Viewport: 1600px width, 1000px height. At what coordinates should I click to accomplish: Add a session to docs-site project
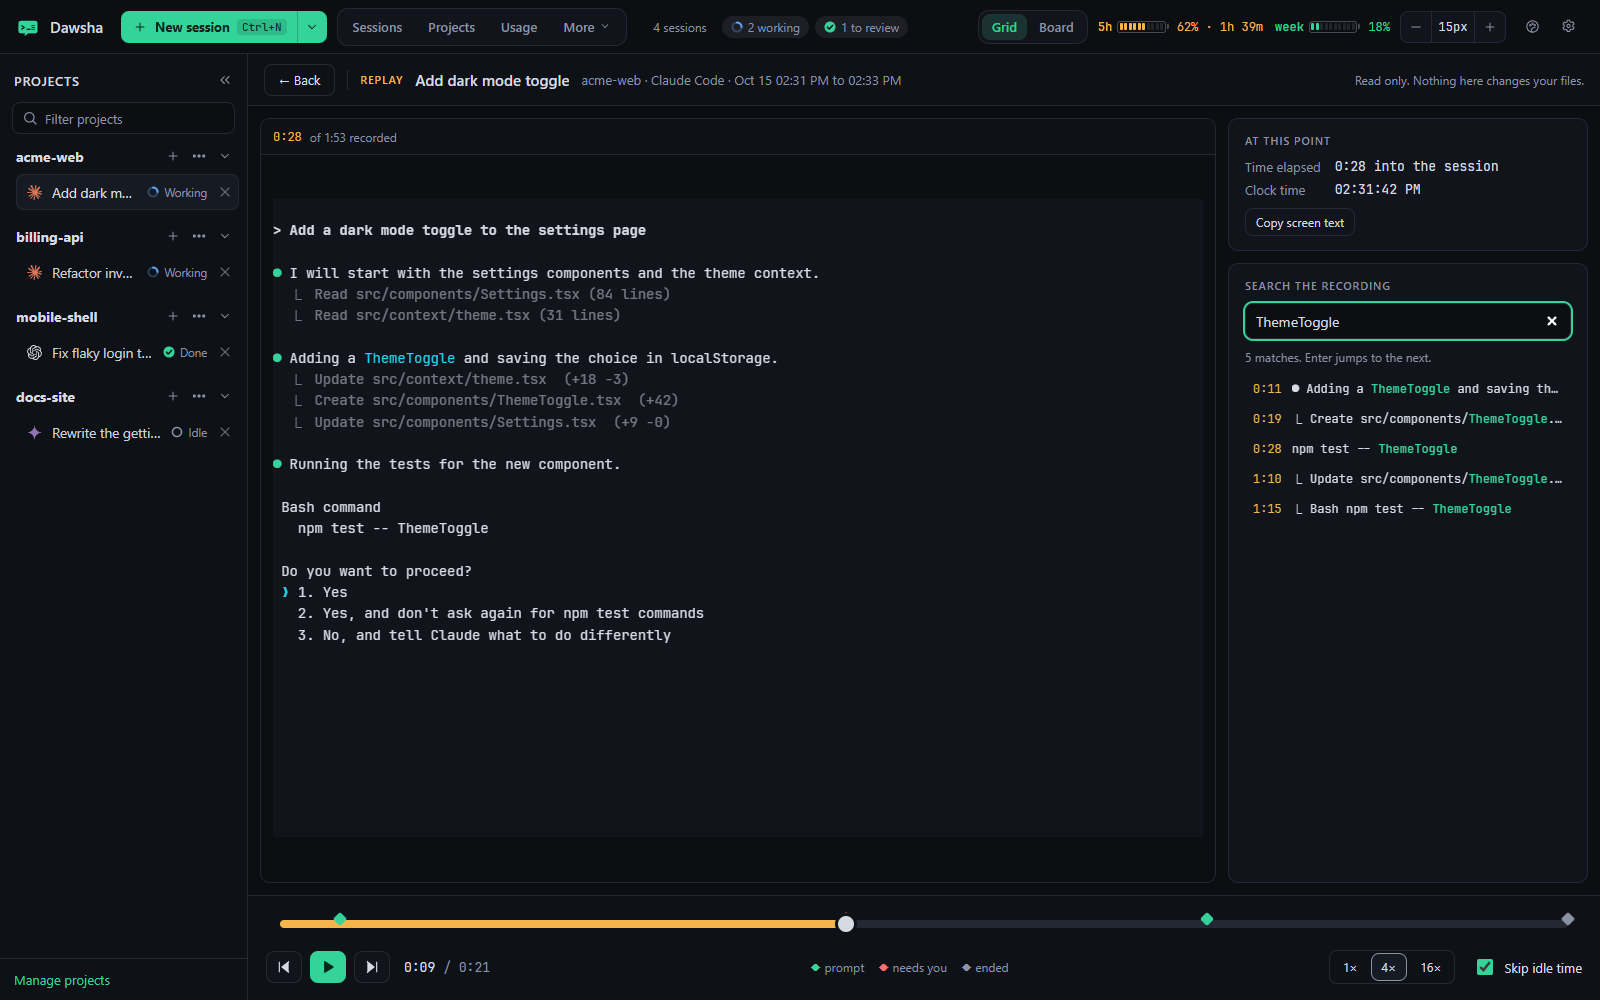pyautogui.click(x=173, y=396)
